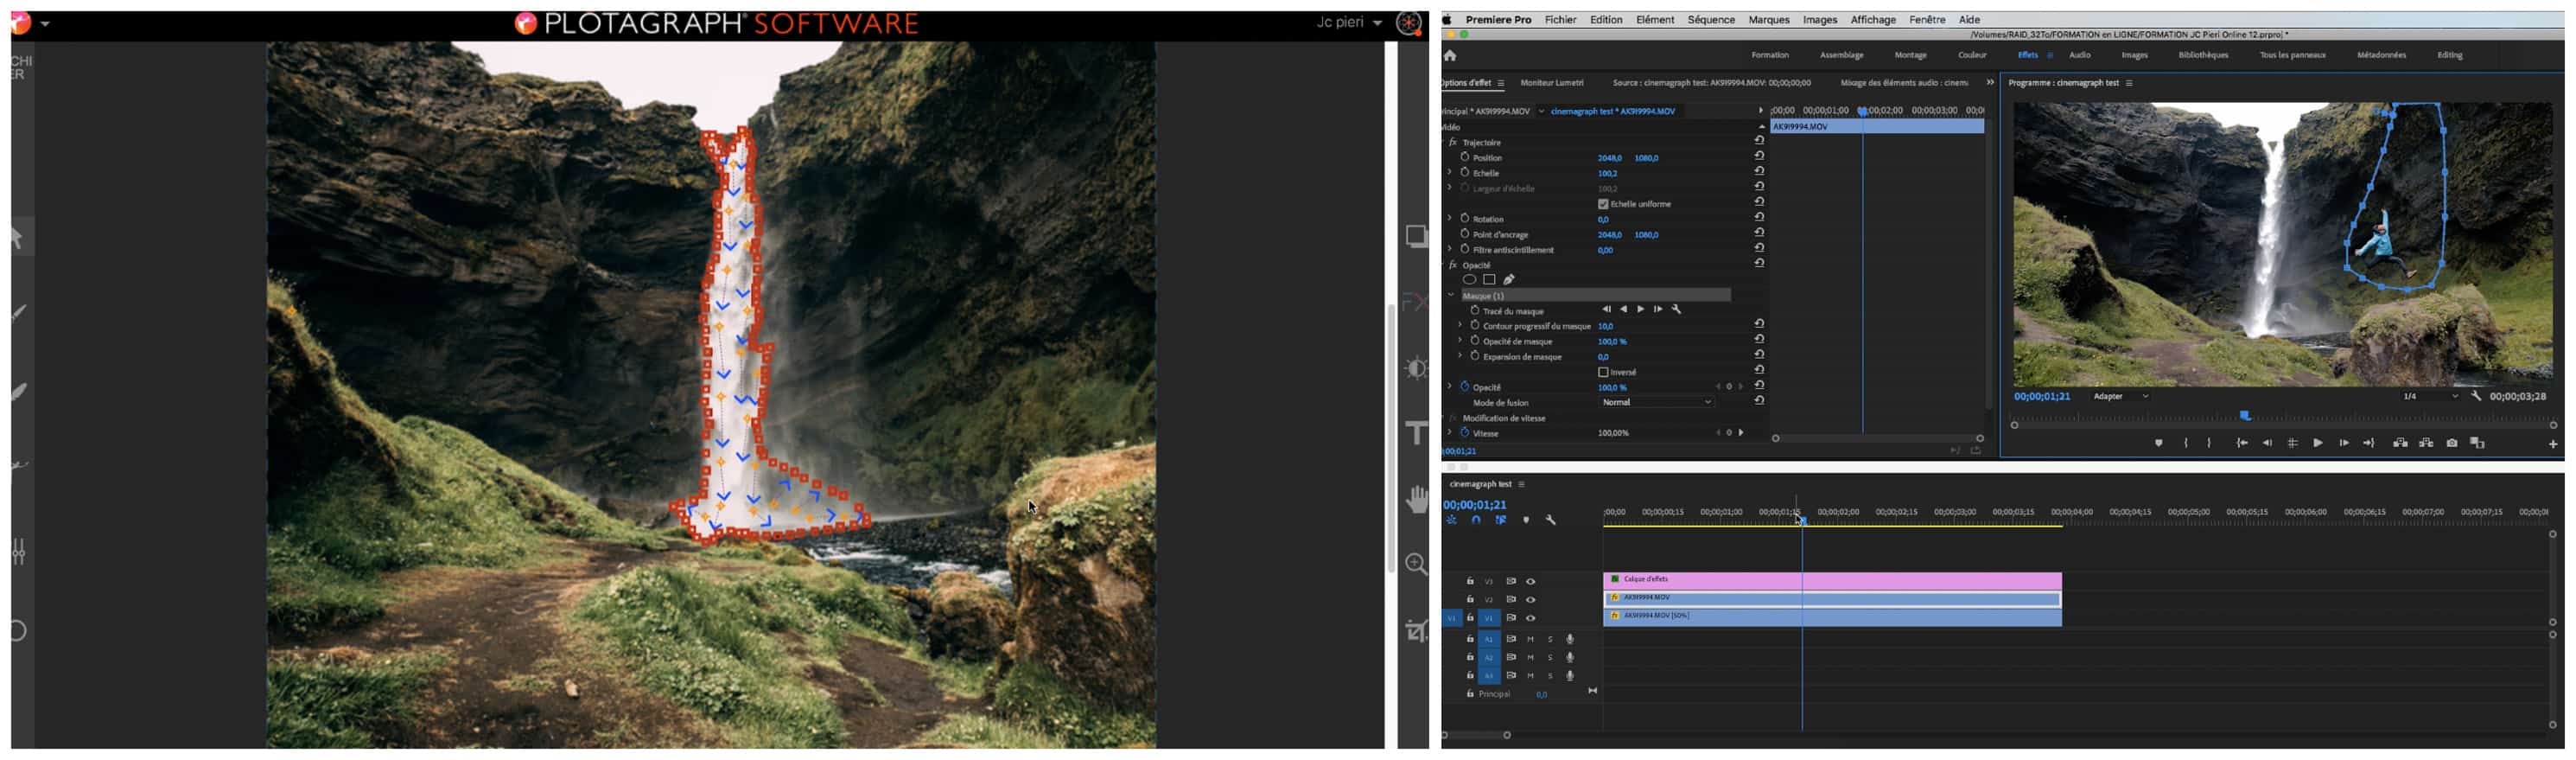Expand the Vitesse property

click(1450, 433)
